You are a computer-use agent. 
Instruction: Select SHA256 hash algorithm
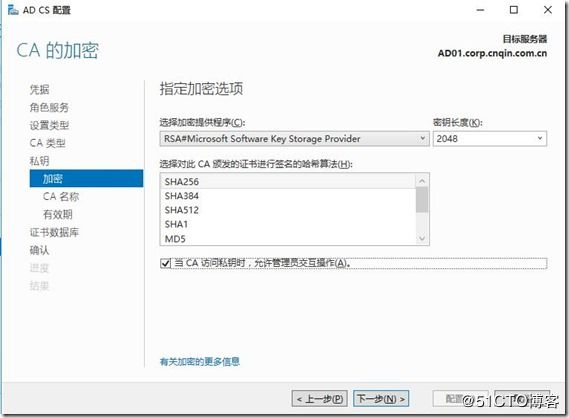(x=288, y=181)
